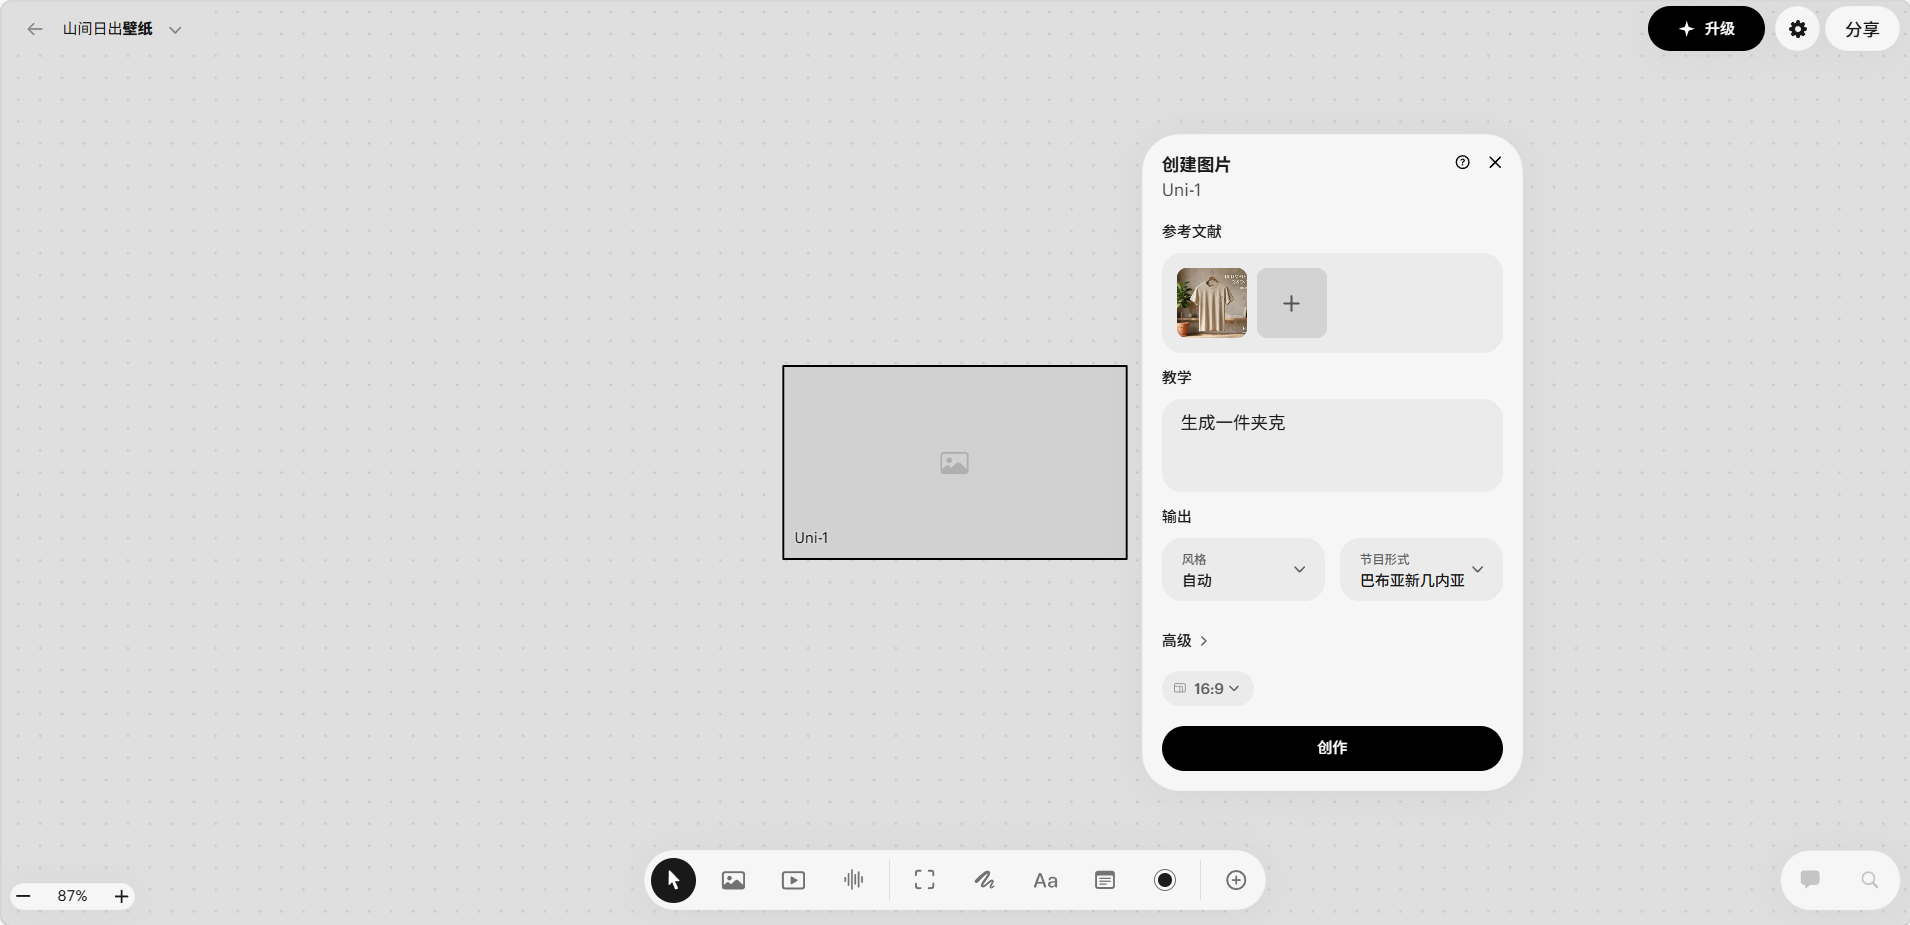Screen dimensions: 1910x925
Task: Click the 创作 create button
Action: [1331, 748]
